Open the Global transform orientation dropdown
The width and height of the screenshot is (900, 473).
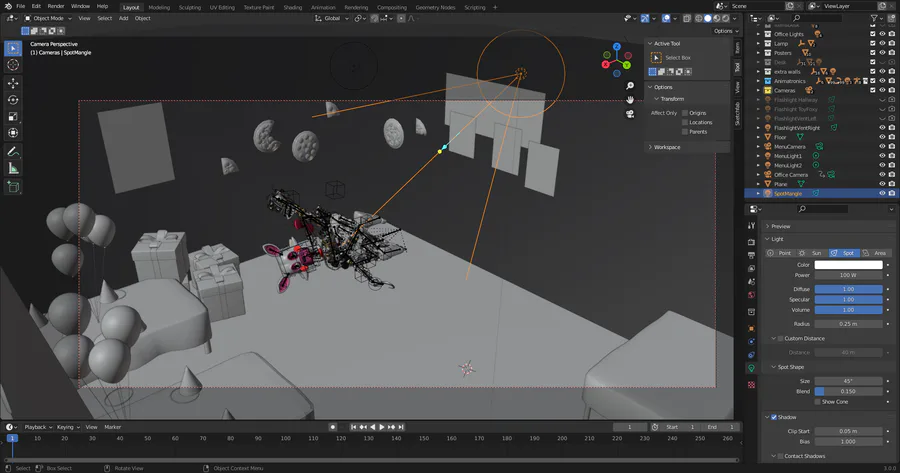pos(332,18)
